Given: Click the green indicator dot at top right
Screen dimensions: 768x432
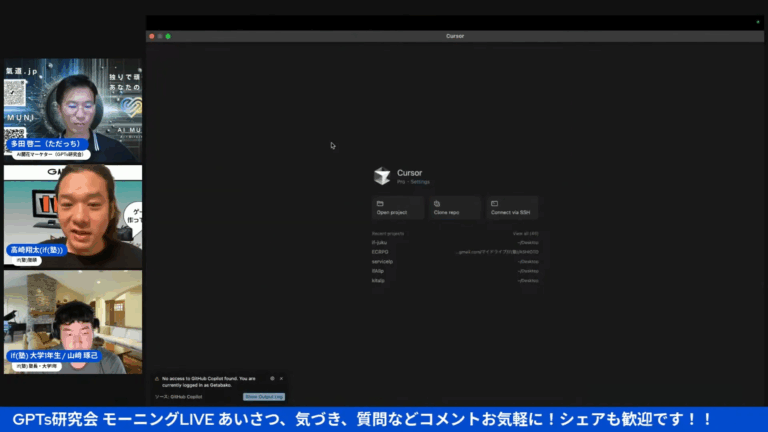Looking at the screenshot, I should click(758, 22).
